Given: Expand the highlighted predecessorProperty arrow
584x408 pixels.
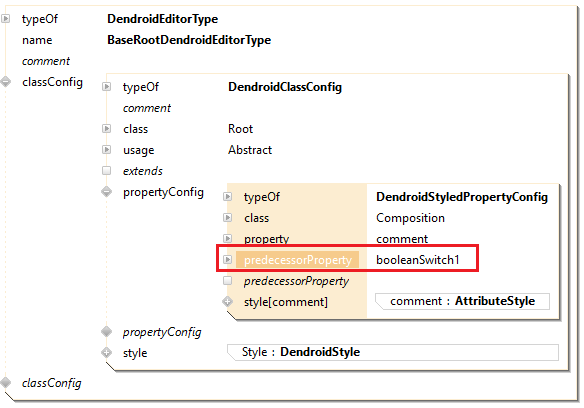Looking at the screenshot, I should (x=228, y=259).
